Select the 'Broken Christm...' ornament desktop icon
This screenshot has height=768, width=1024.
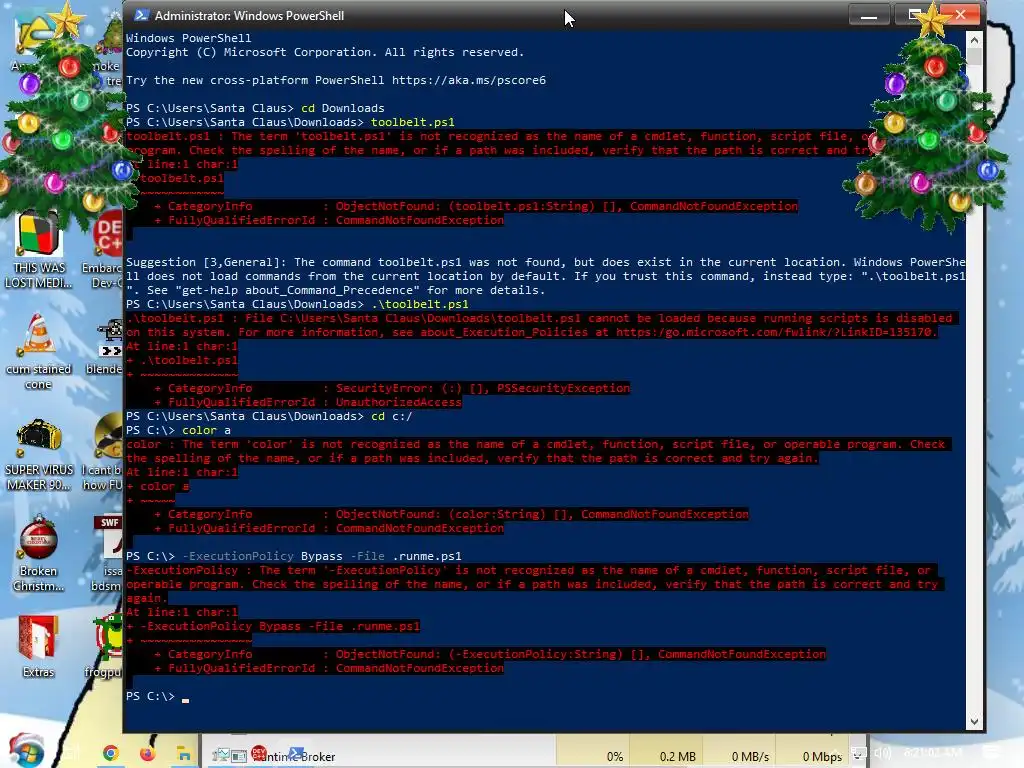(39, 555)
